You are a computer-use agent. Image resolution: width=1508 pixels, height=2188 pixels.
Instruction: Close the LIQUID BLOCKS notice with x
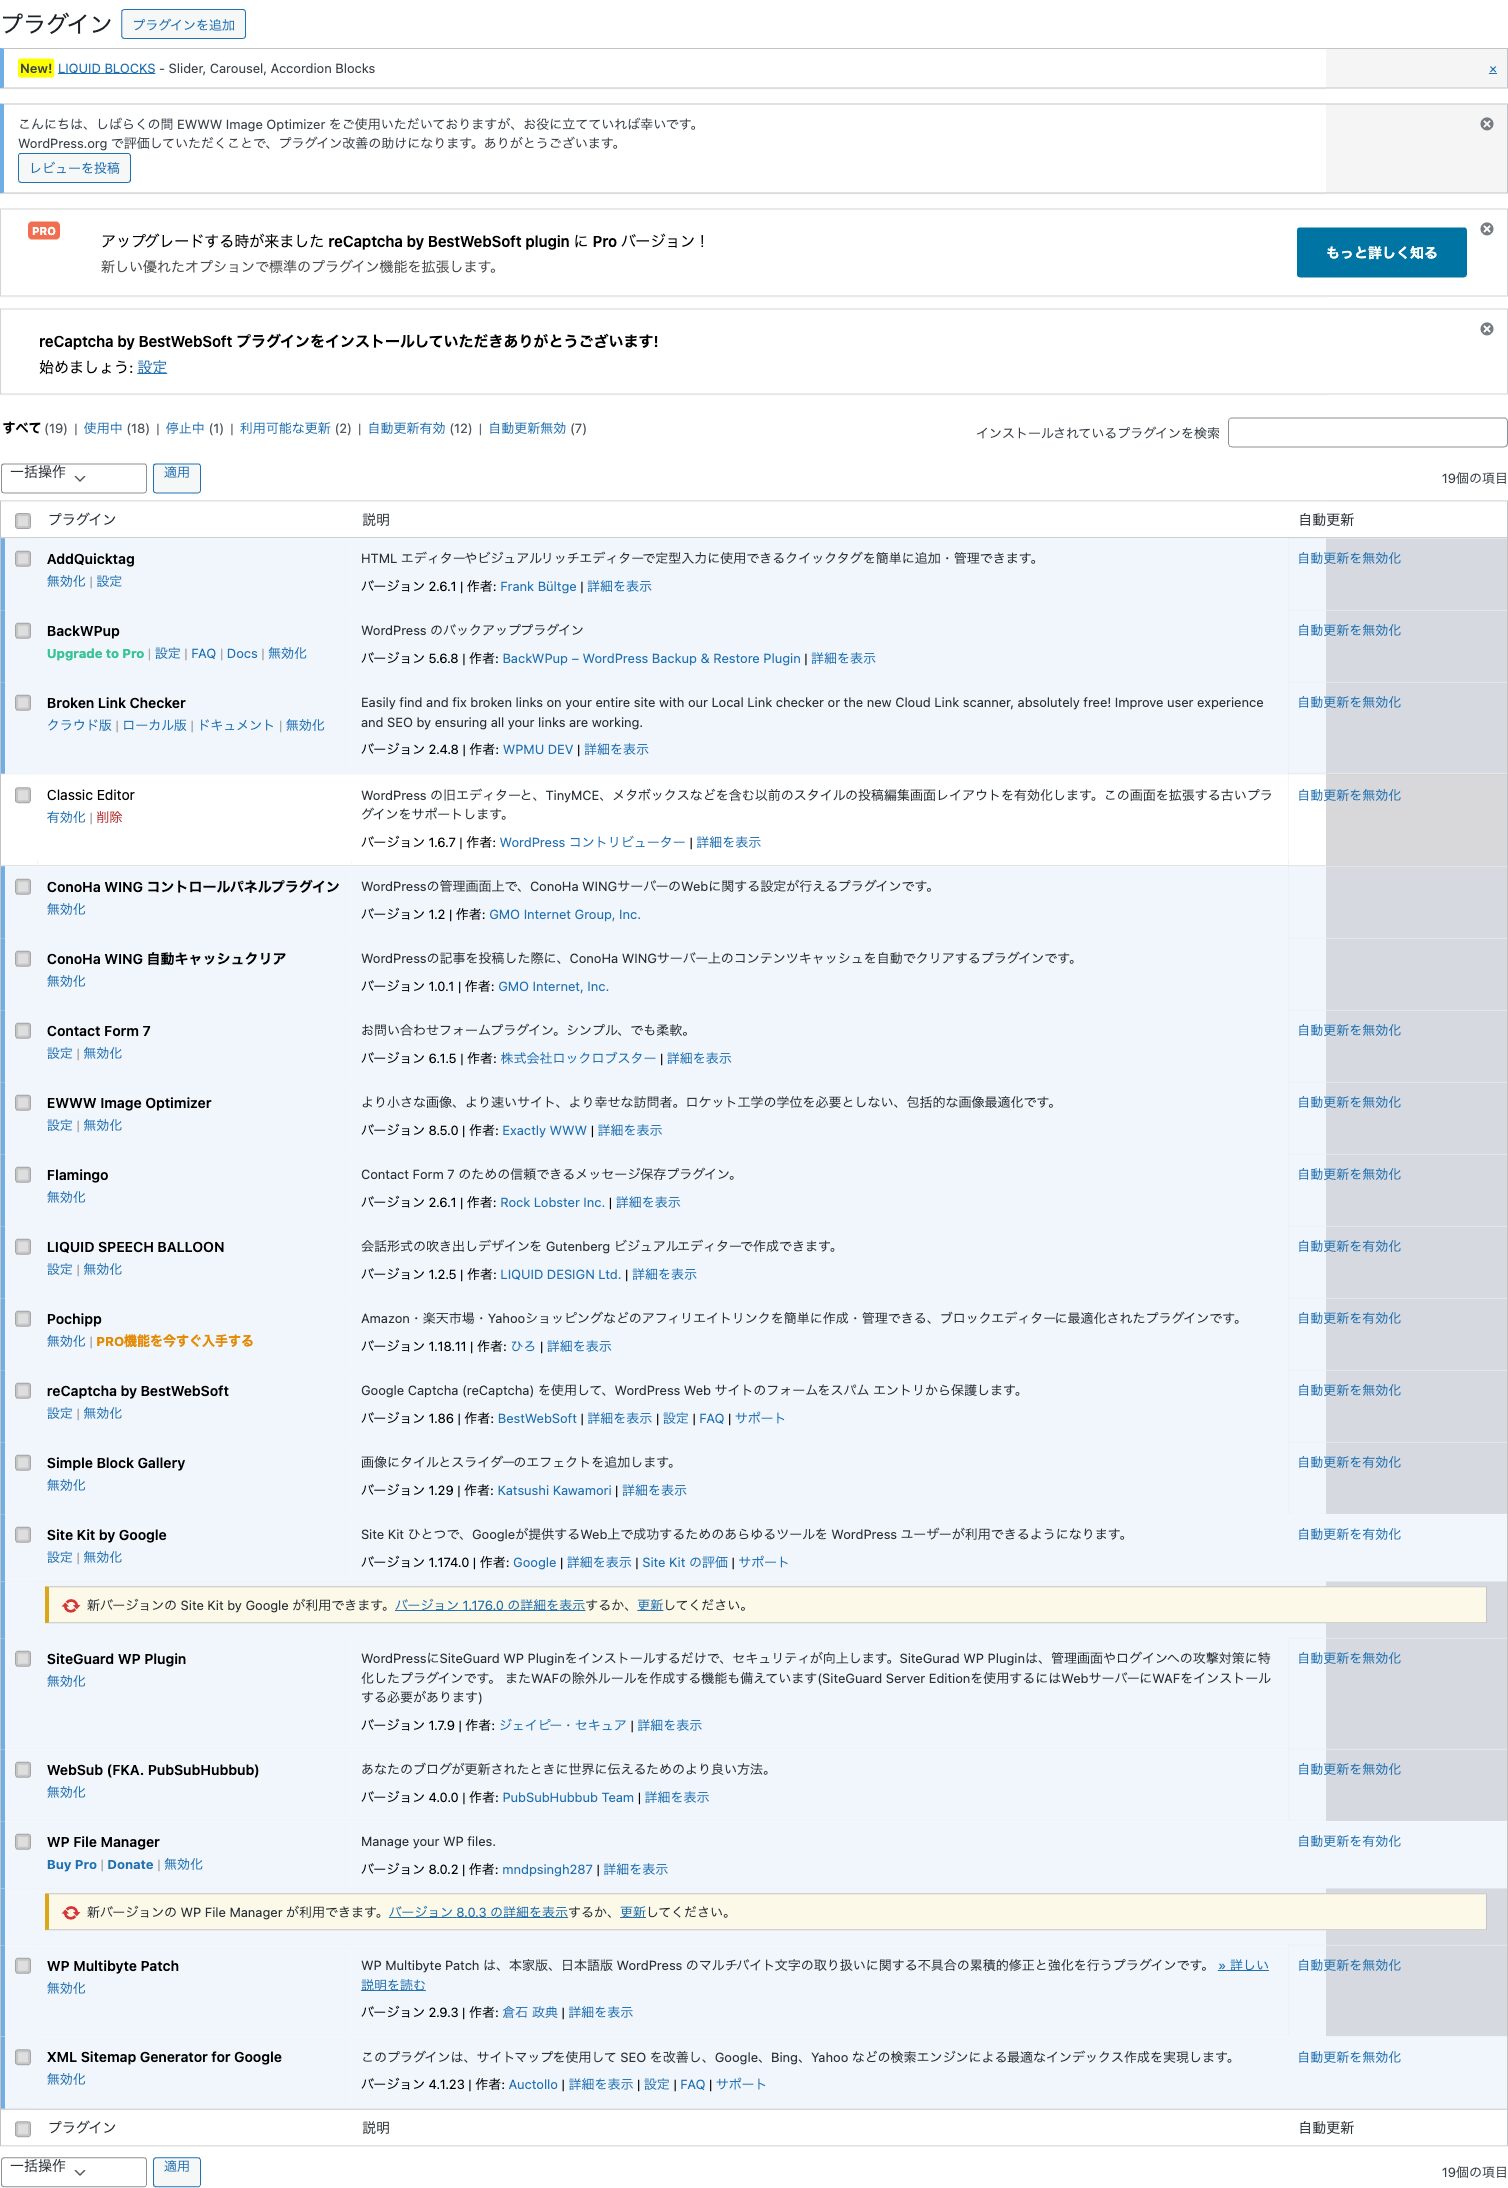point(1493,69)
